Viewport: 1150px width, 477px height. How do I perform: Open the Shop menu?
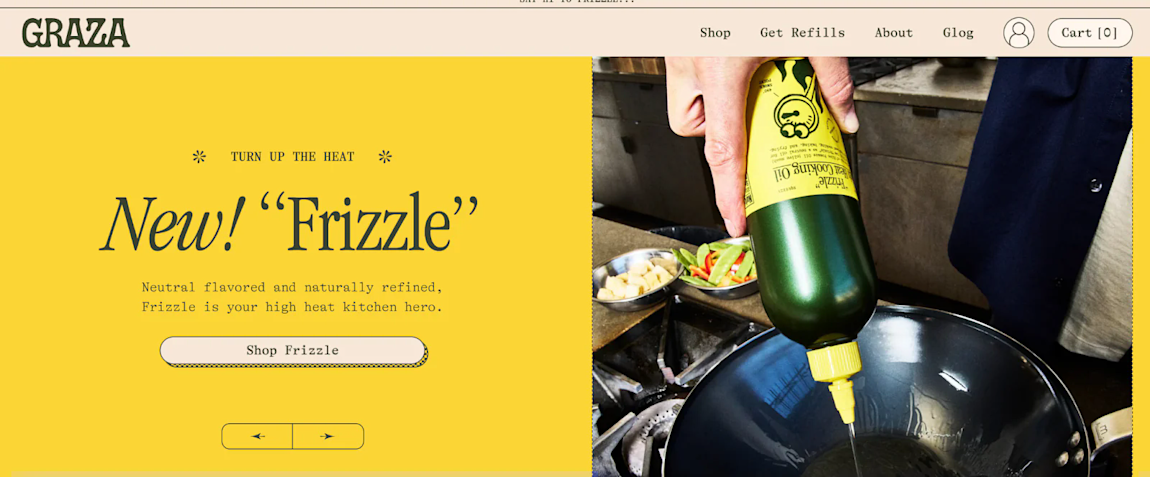pos(715,33)
